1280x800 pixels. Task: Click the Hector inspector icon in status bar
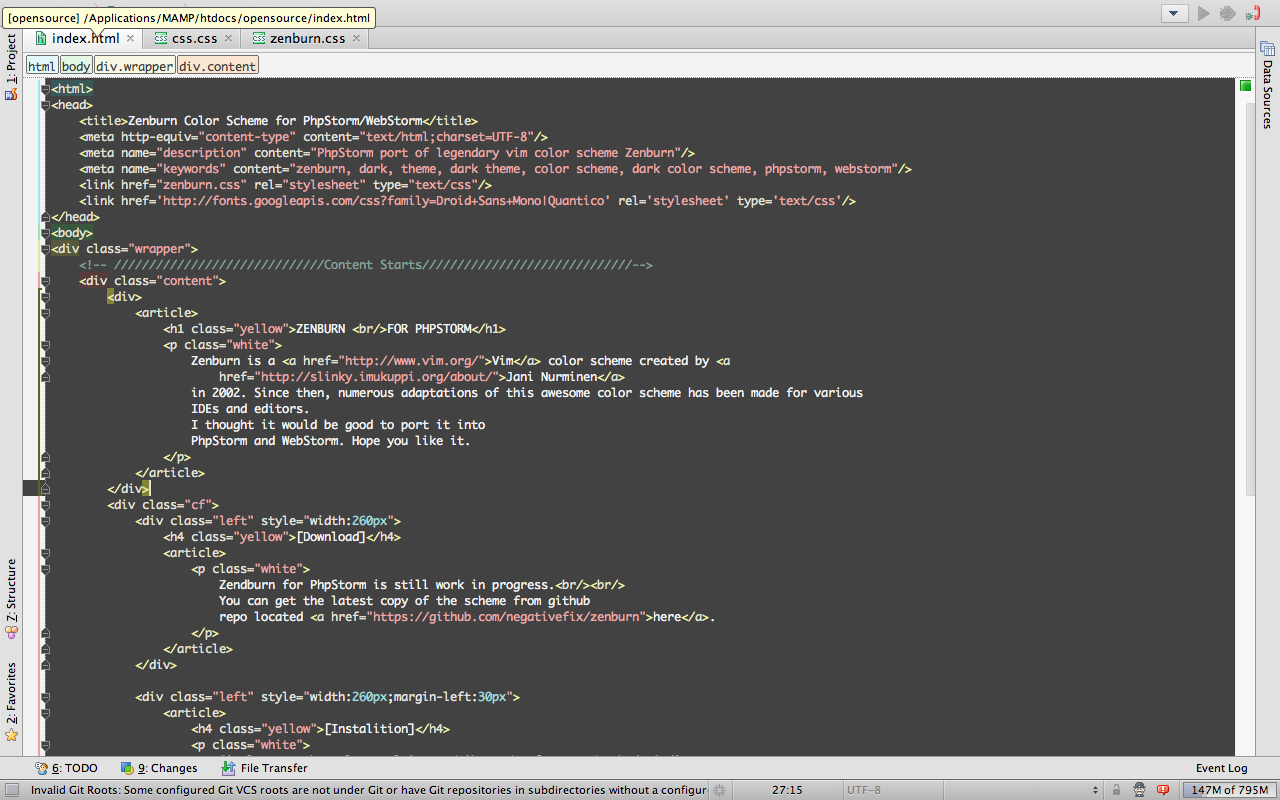tap(1140, 790)
